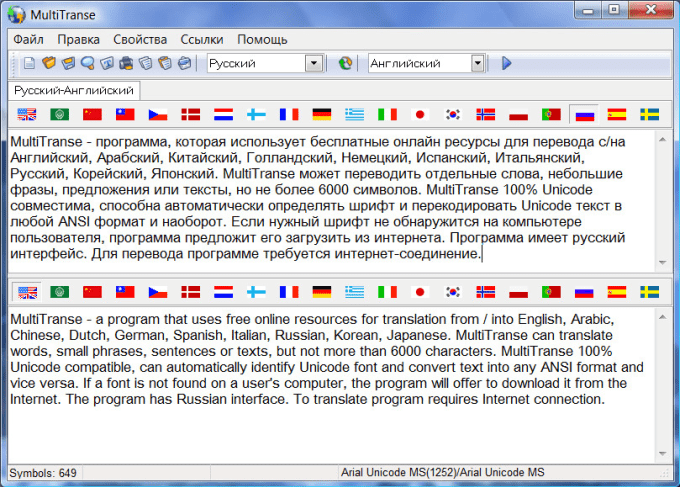The image size is (680, 487).
Task: Choose France flag in source flag row
Action: pos(289,114)
